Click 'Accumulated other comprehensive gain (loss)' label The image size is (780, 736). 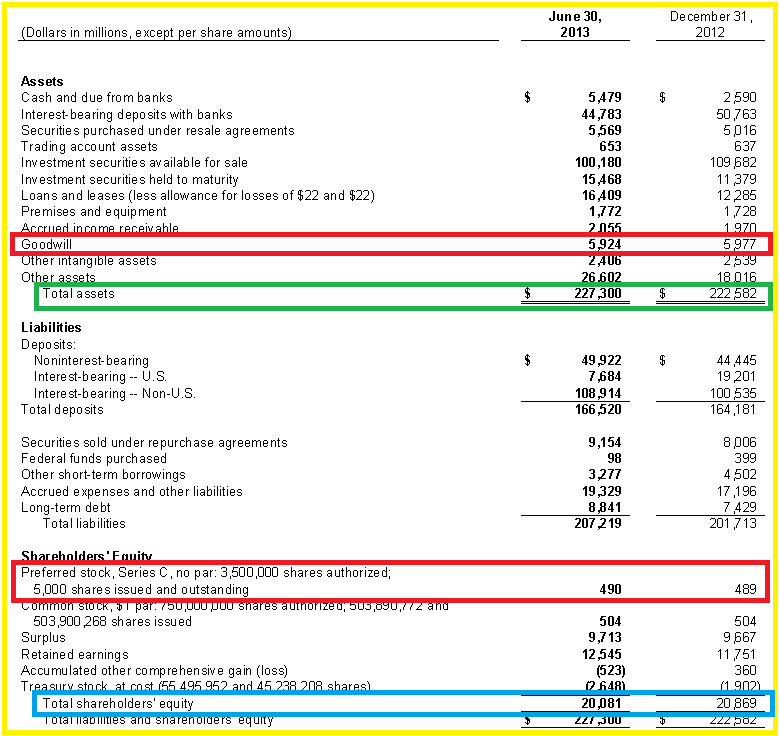pyautogui.click(x=154, y=671)
